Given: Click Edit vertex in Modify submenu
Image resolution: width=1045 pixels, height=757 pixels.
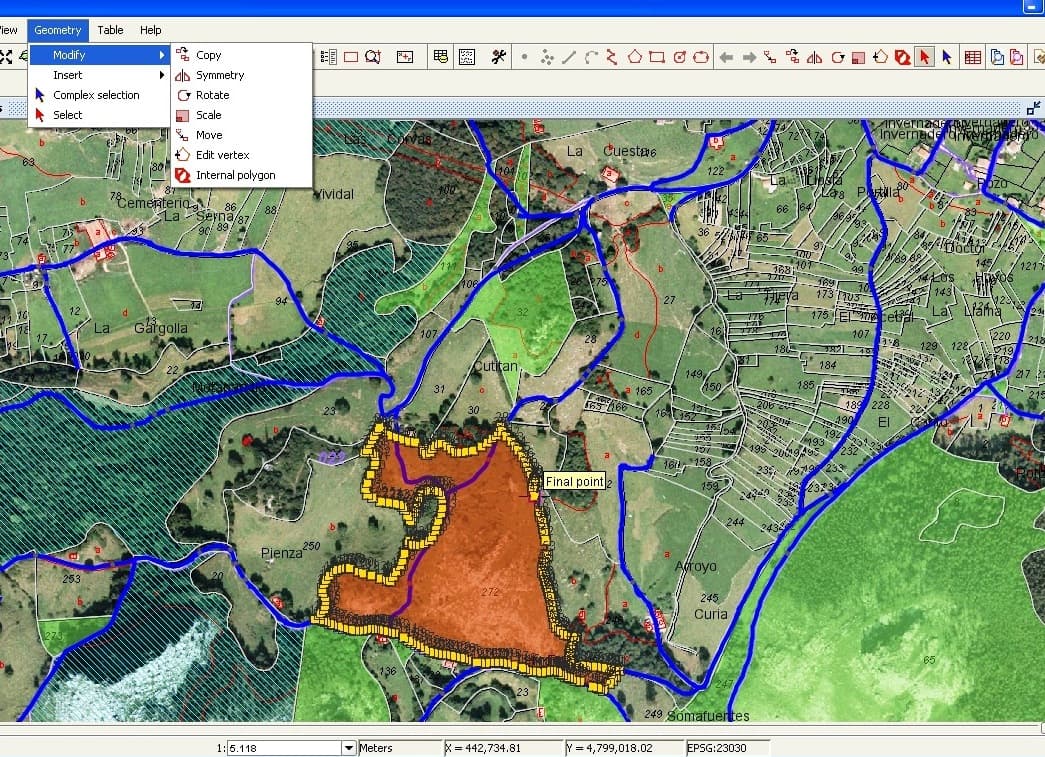Looking at the screenshot, I should tap(241, 155).
